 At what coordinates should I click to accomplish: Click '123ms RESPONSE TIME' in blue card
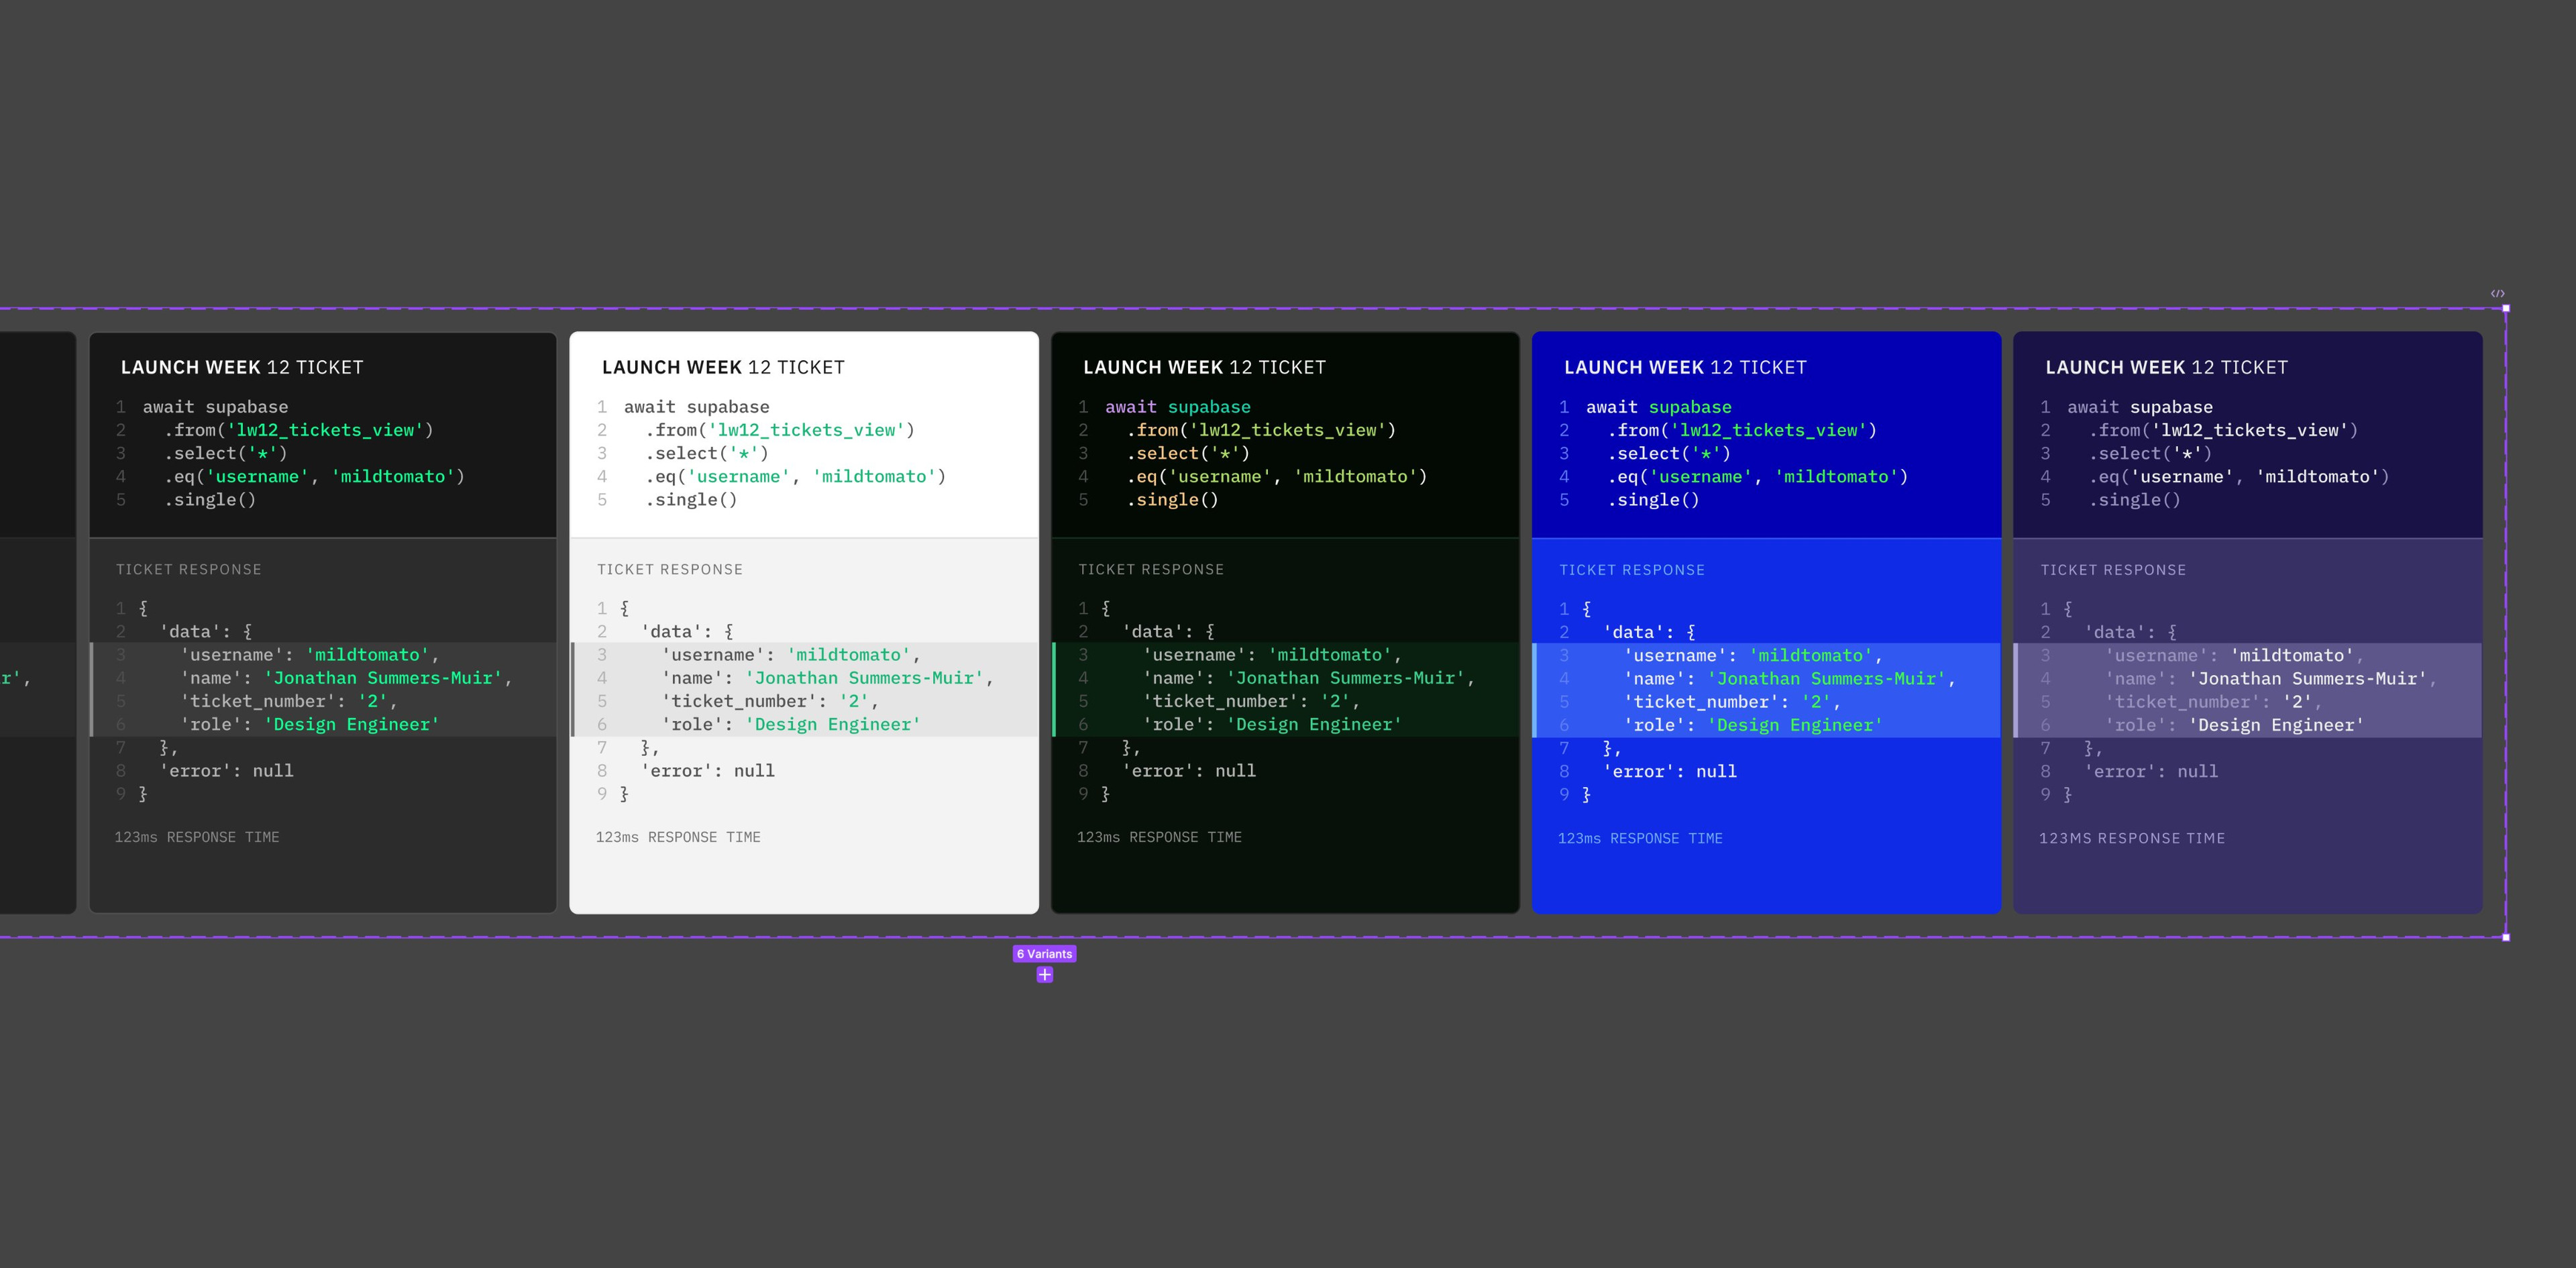tap(1640, 838)
